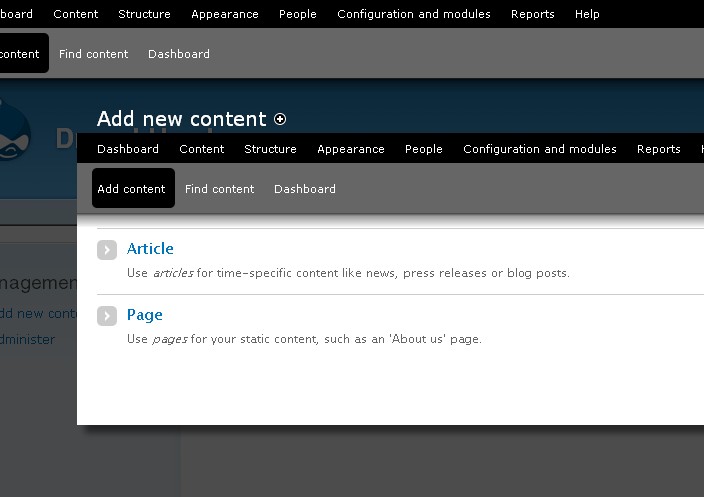Click Dashboard in top shortcut bar
Screen dimensions: 704x497
179,54
